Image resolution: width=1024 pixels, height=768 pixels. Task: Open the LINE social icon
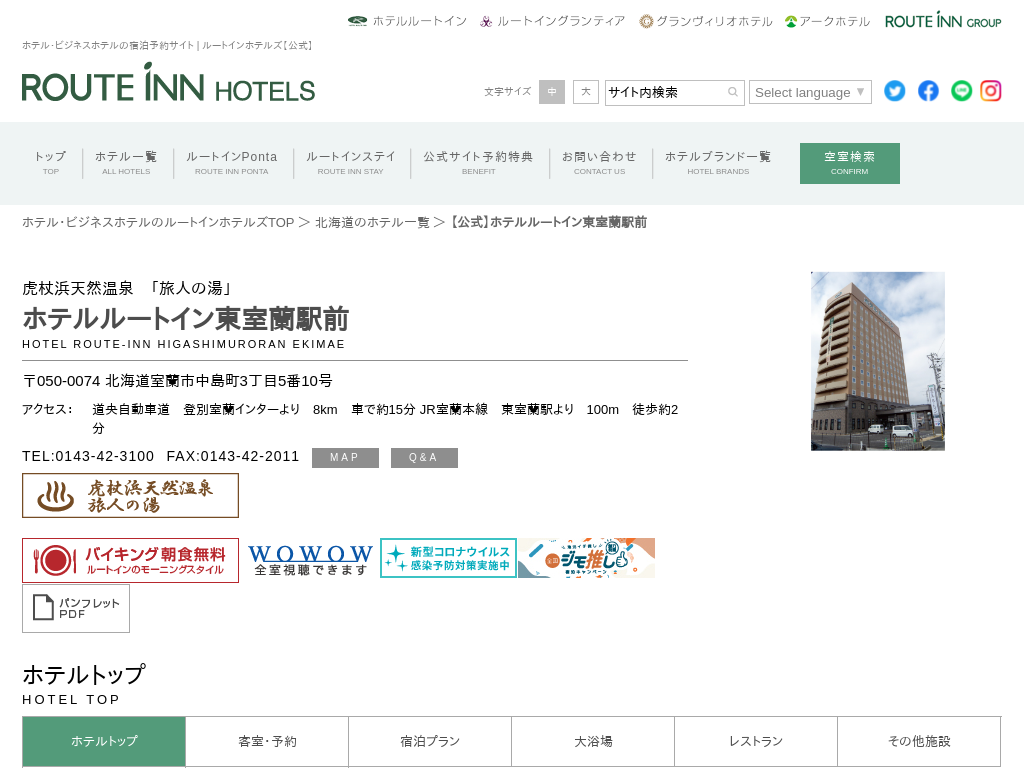click(x=961, y=91)
